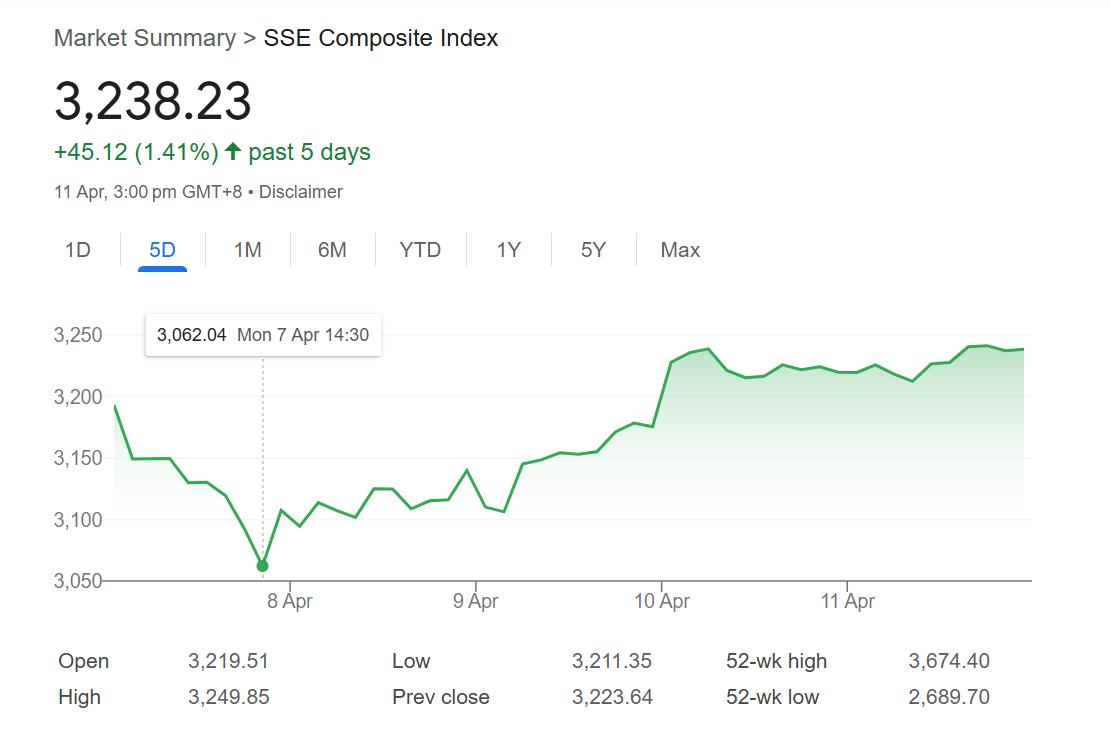Open the 6M chart view
Image resolution: width=1111 pixels, height=736 pixels.
pos(332,250)
